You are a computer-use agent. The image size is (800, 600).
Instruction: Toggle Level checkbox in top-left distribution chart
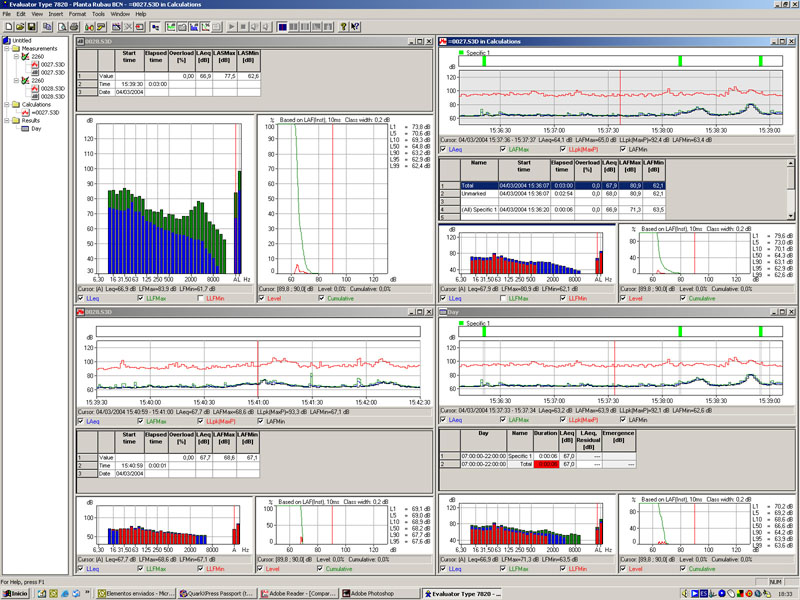262,298
